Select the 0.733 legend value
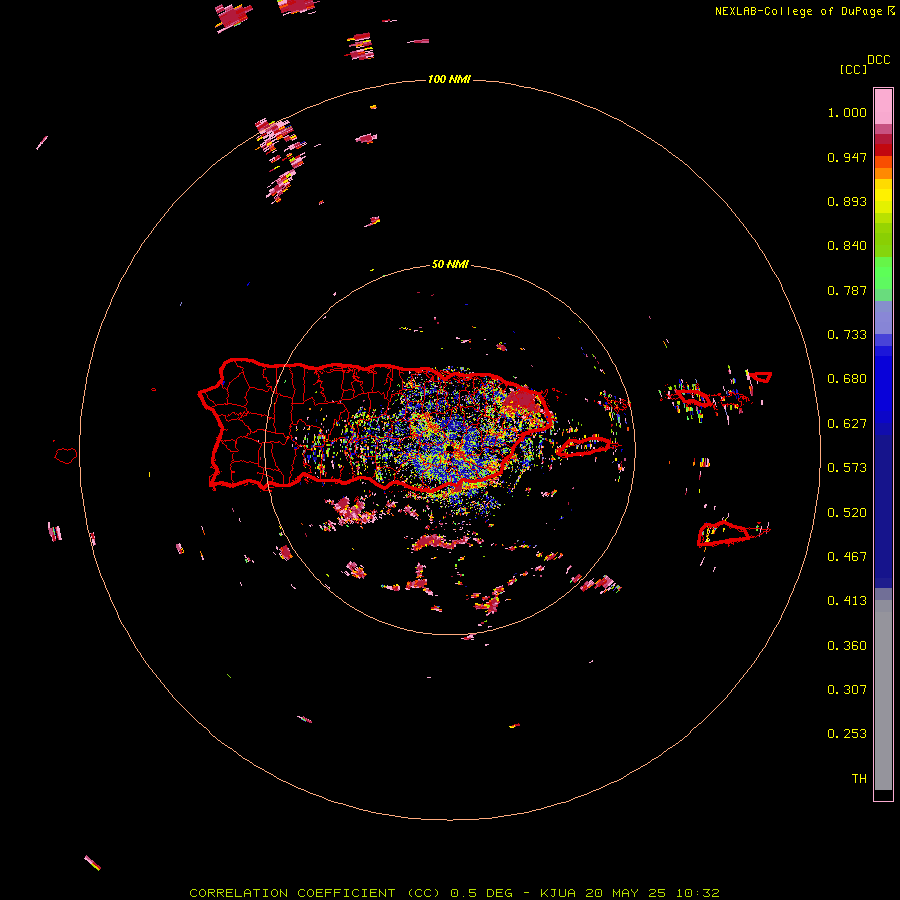 pyautogui.click(x=847, y=335)
